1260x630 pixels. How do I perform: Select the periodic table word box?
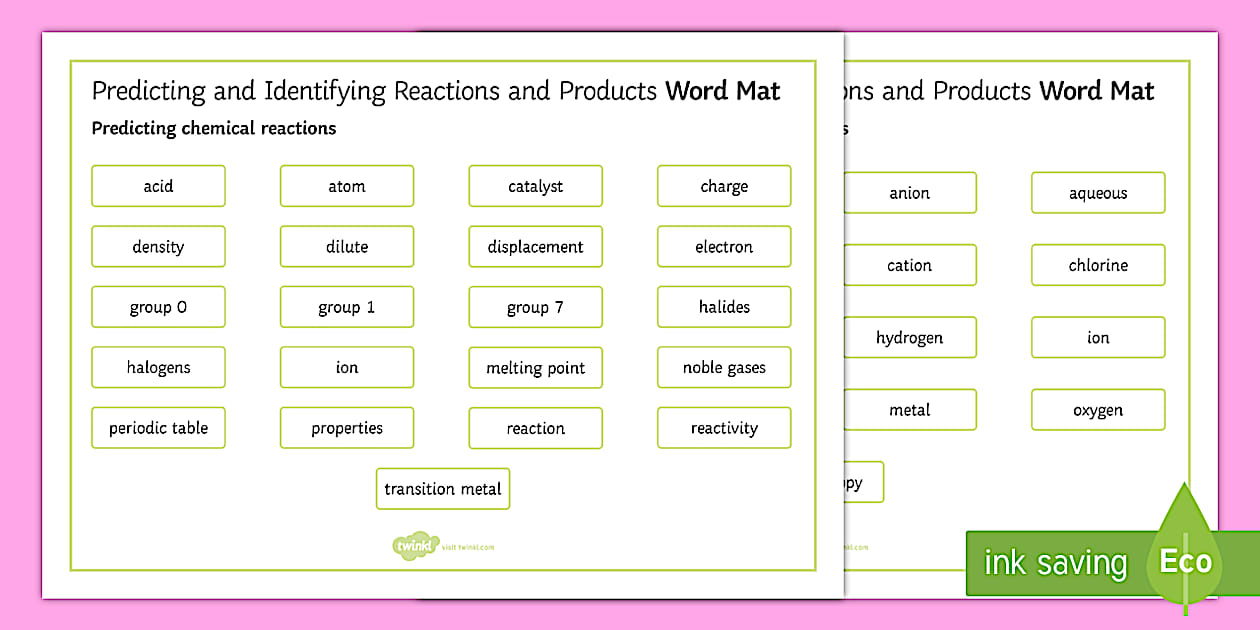click(158, 427)
